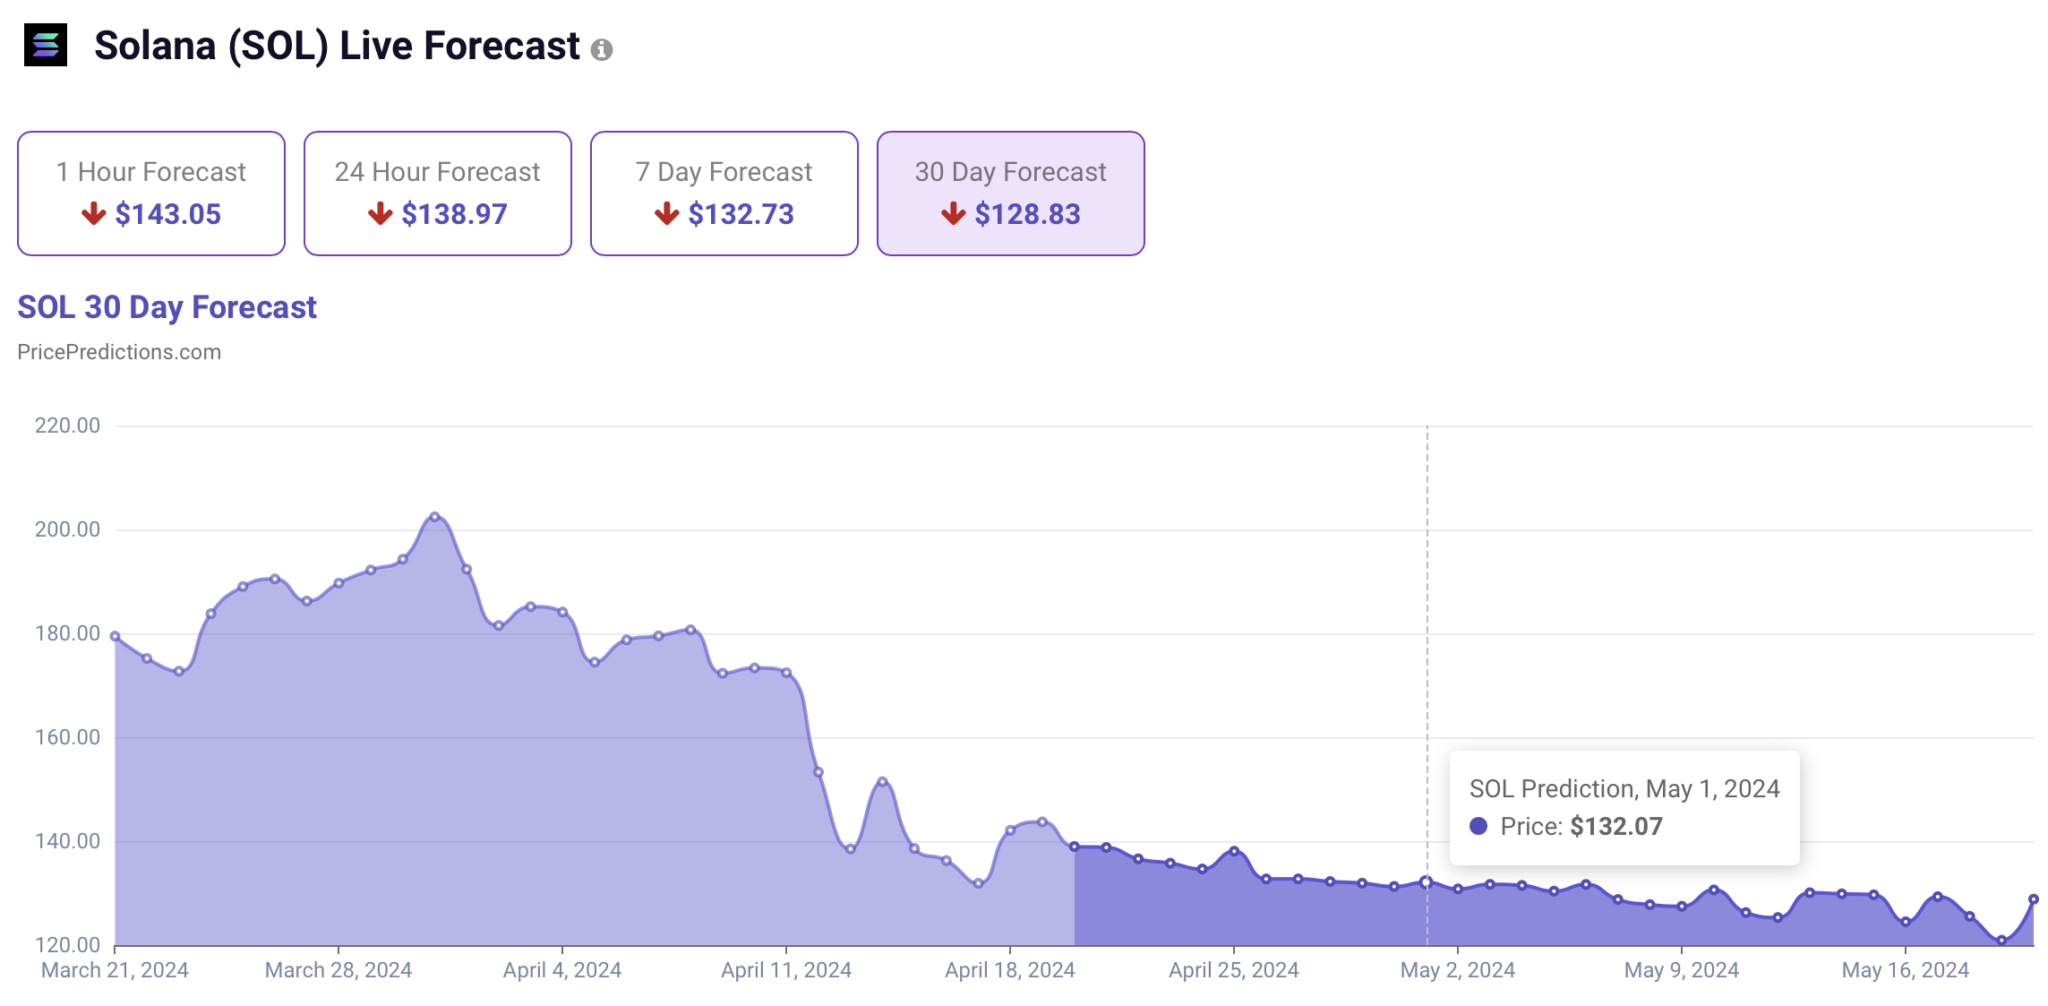The width and height of the screenshot is (2048, 1006).
Task: Click the 220.00 y-axis label
Action: point(68,426)
